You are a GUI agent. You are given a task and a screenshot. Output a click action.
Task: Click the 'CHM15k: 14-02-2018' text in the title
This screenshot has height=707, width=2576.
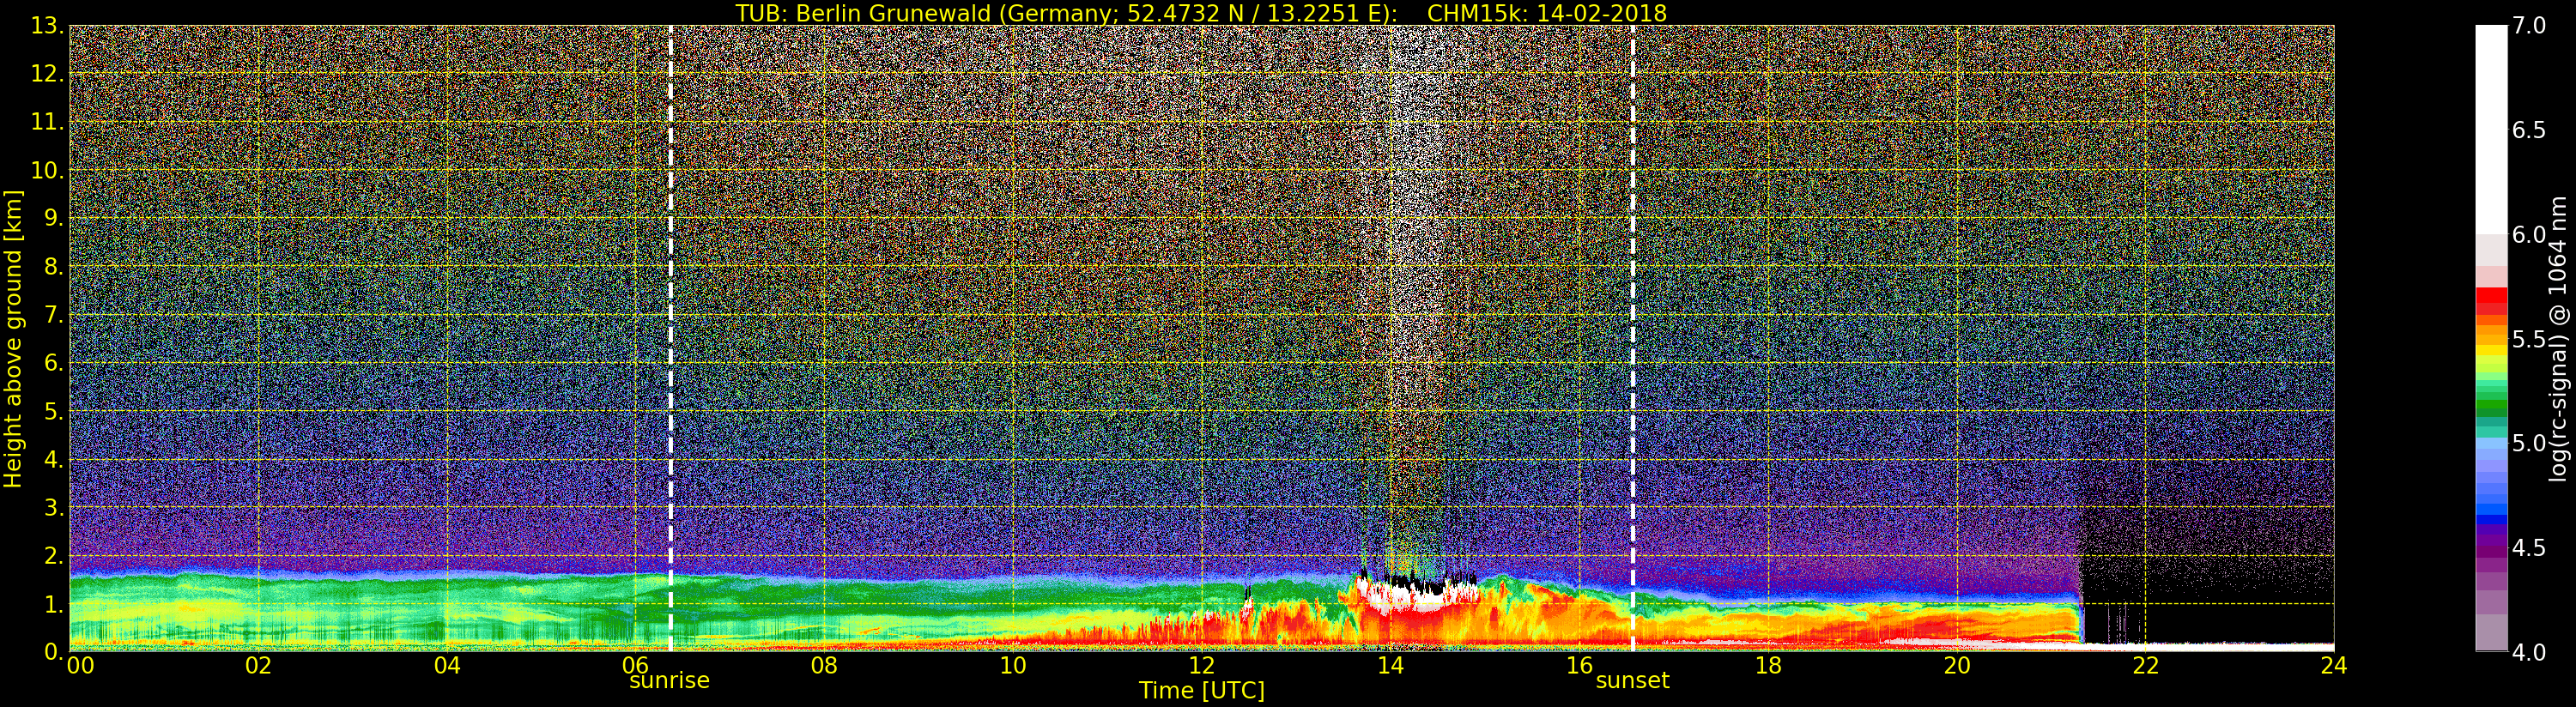[x=1547, y=13]
